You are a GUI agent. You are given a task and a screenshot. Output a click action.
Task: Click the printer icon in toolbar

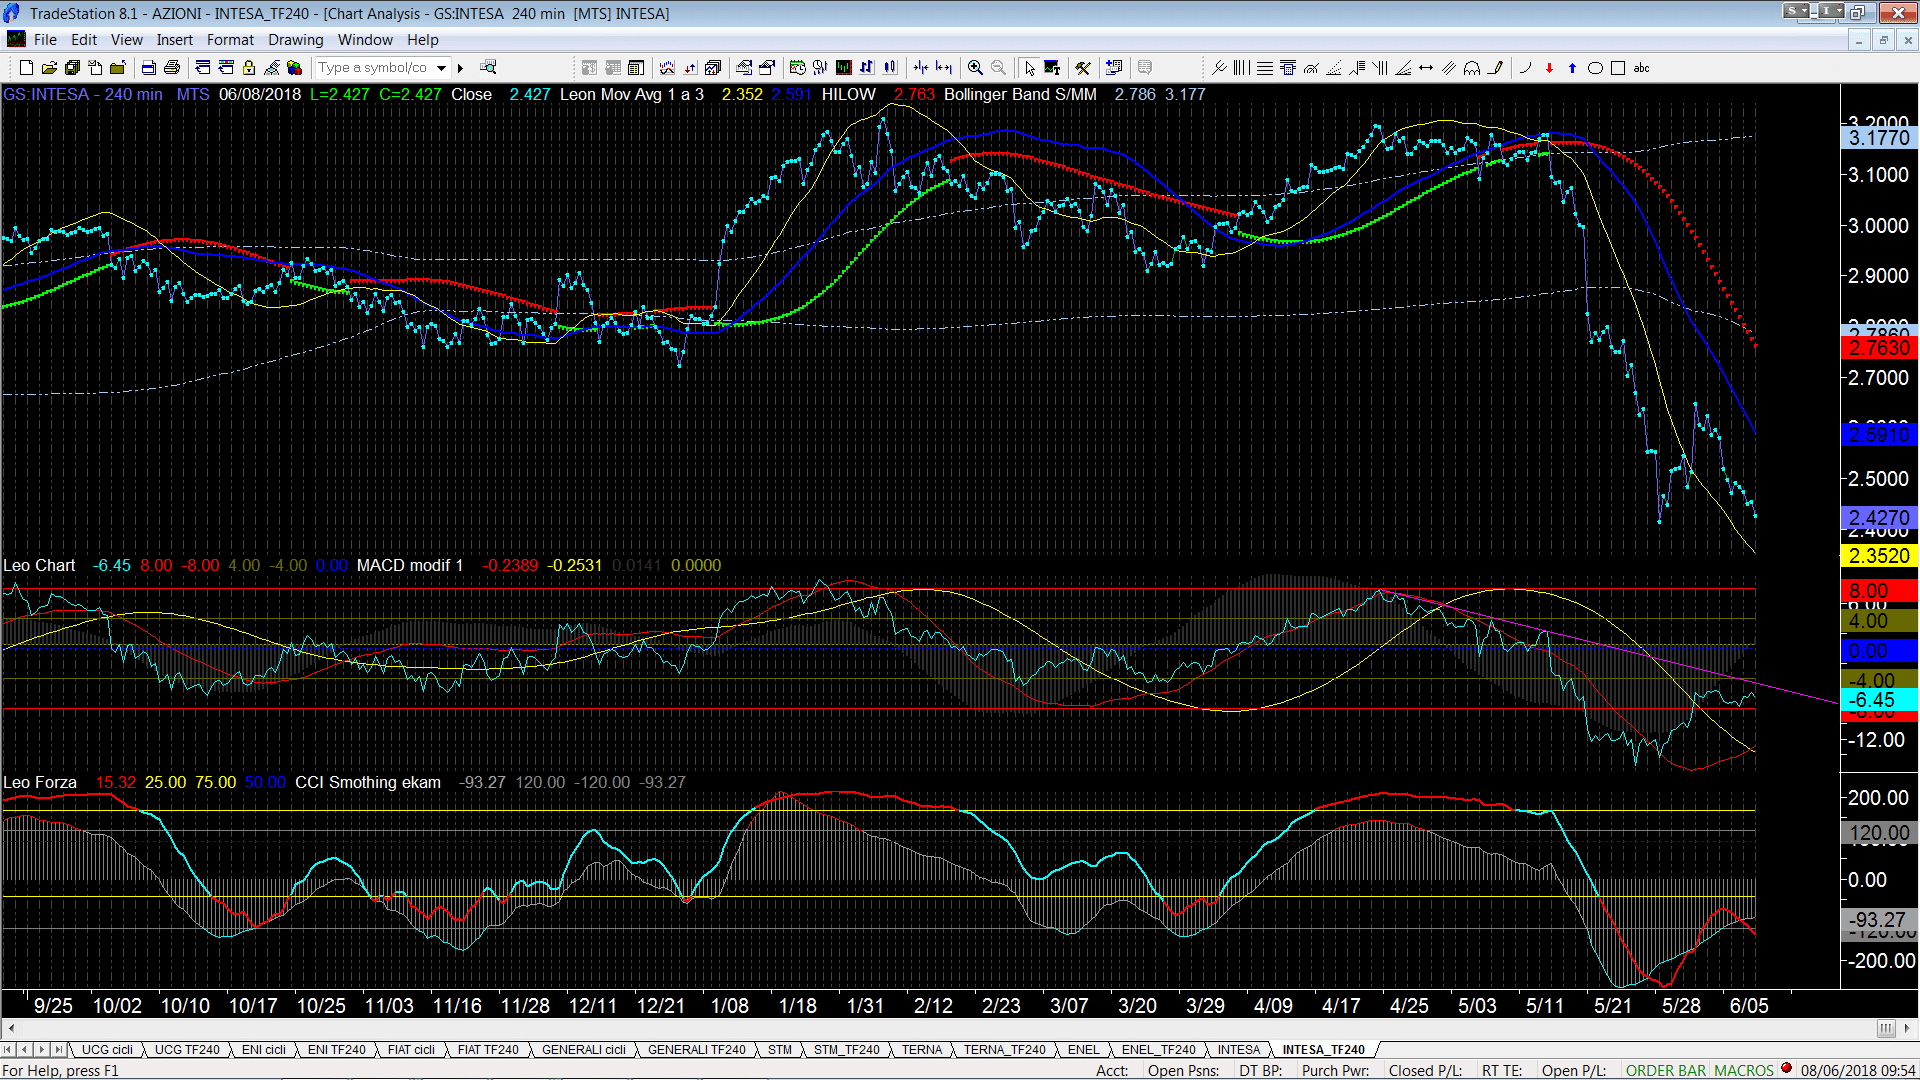(x=172, y=68)
